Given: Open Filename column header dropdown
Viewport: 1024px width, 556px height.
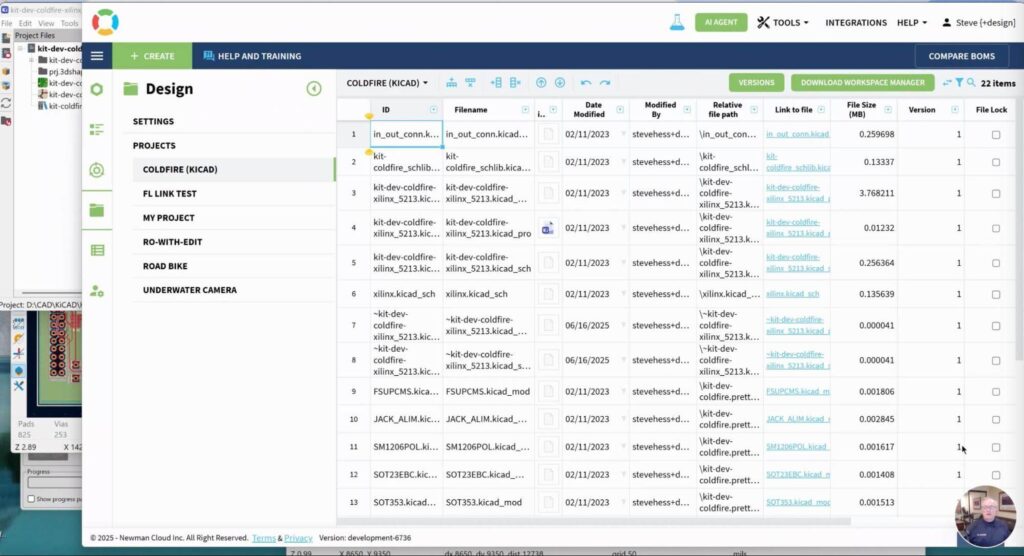Looking at the screenshot, I should point(525,110).
